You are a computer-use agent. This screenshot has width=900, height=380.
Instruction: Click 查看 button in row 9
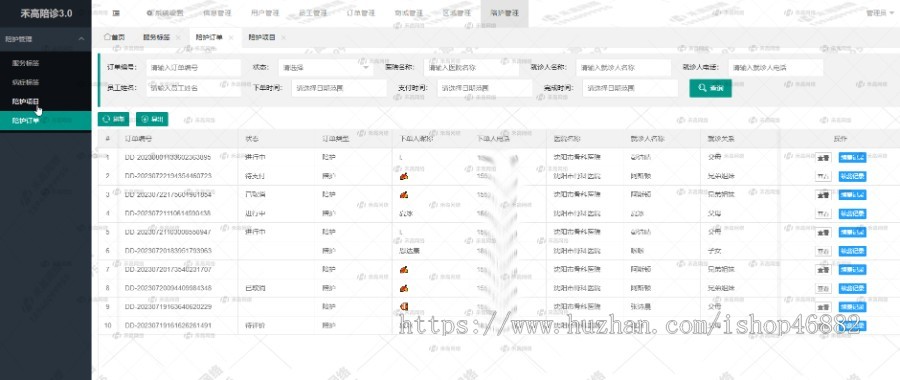pos(823,307)
